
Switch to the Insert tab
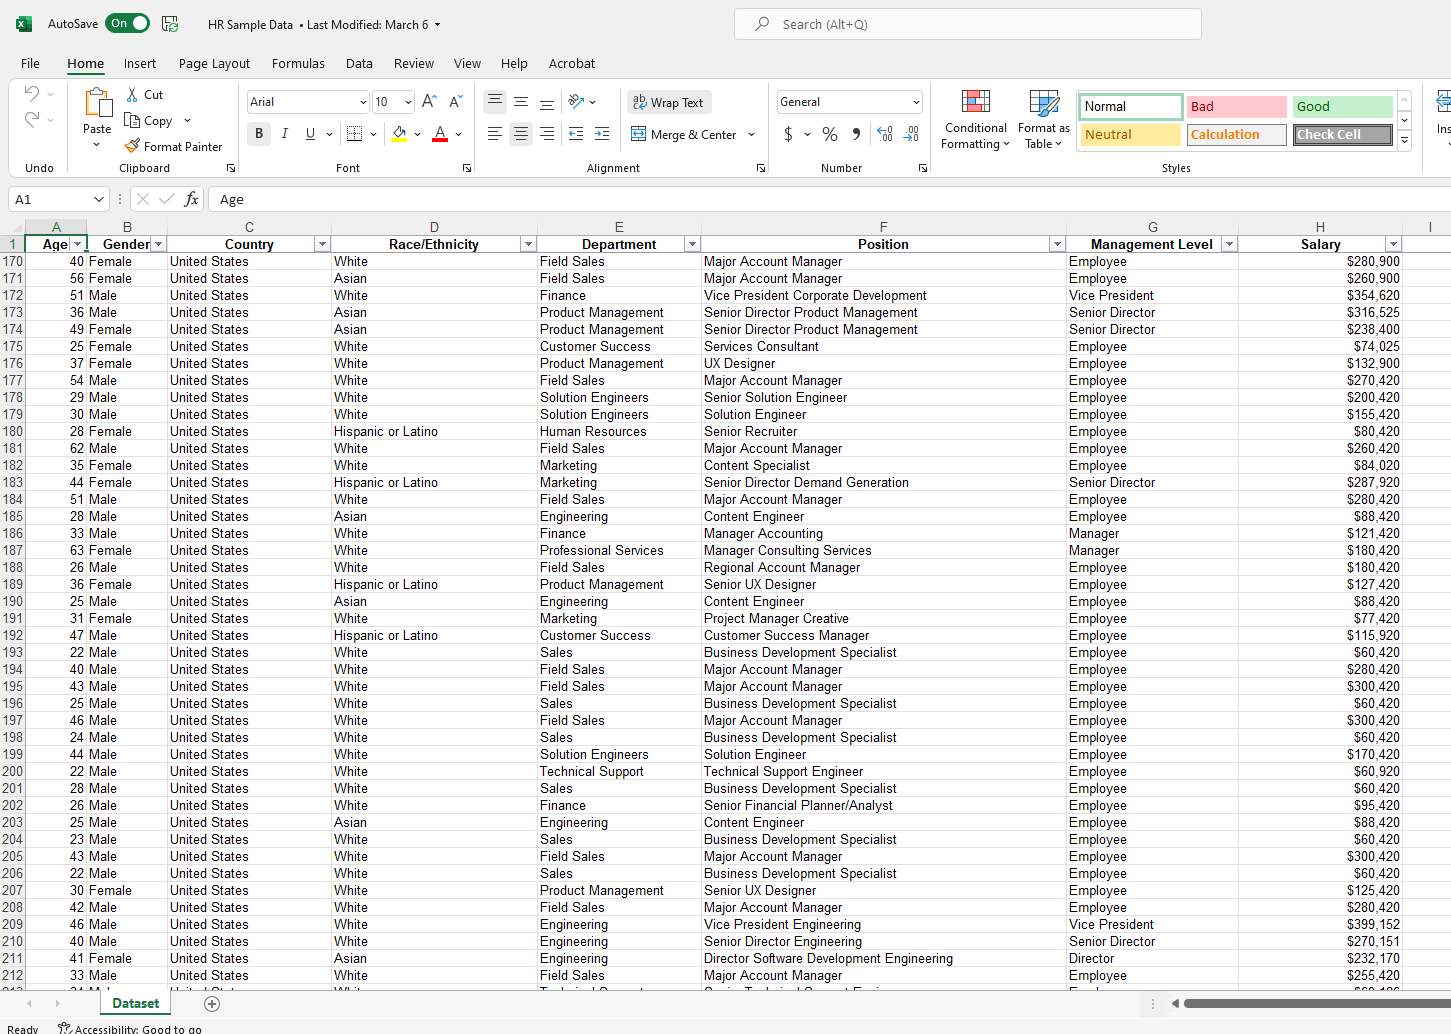click(140, 63)
